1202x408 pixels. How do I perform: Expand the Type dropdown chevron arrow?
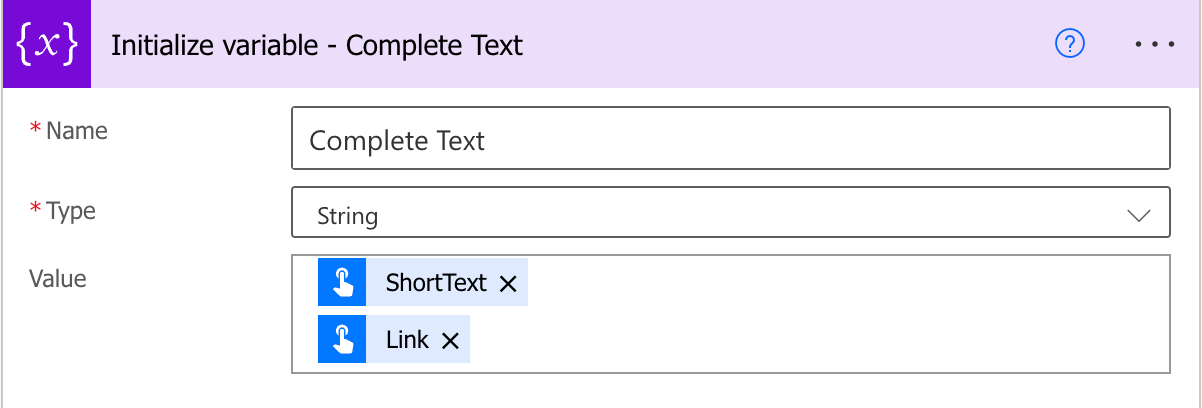pos(1138,215)
